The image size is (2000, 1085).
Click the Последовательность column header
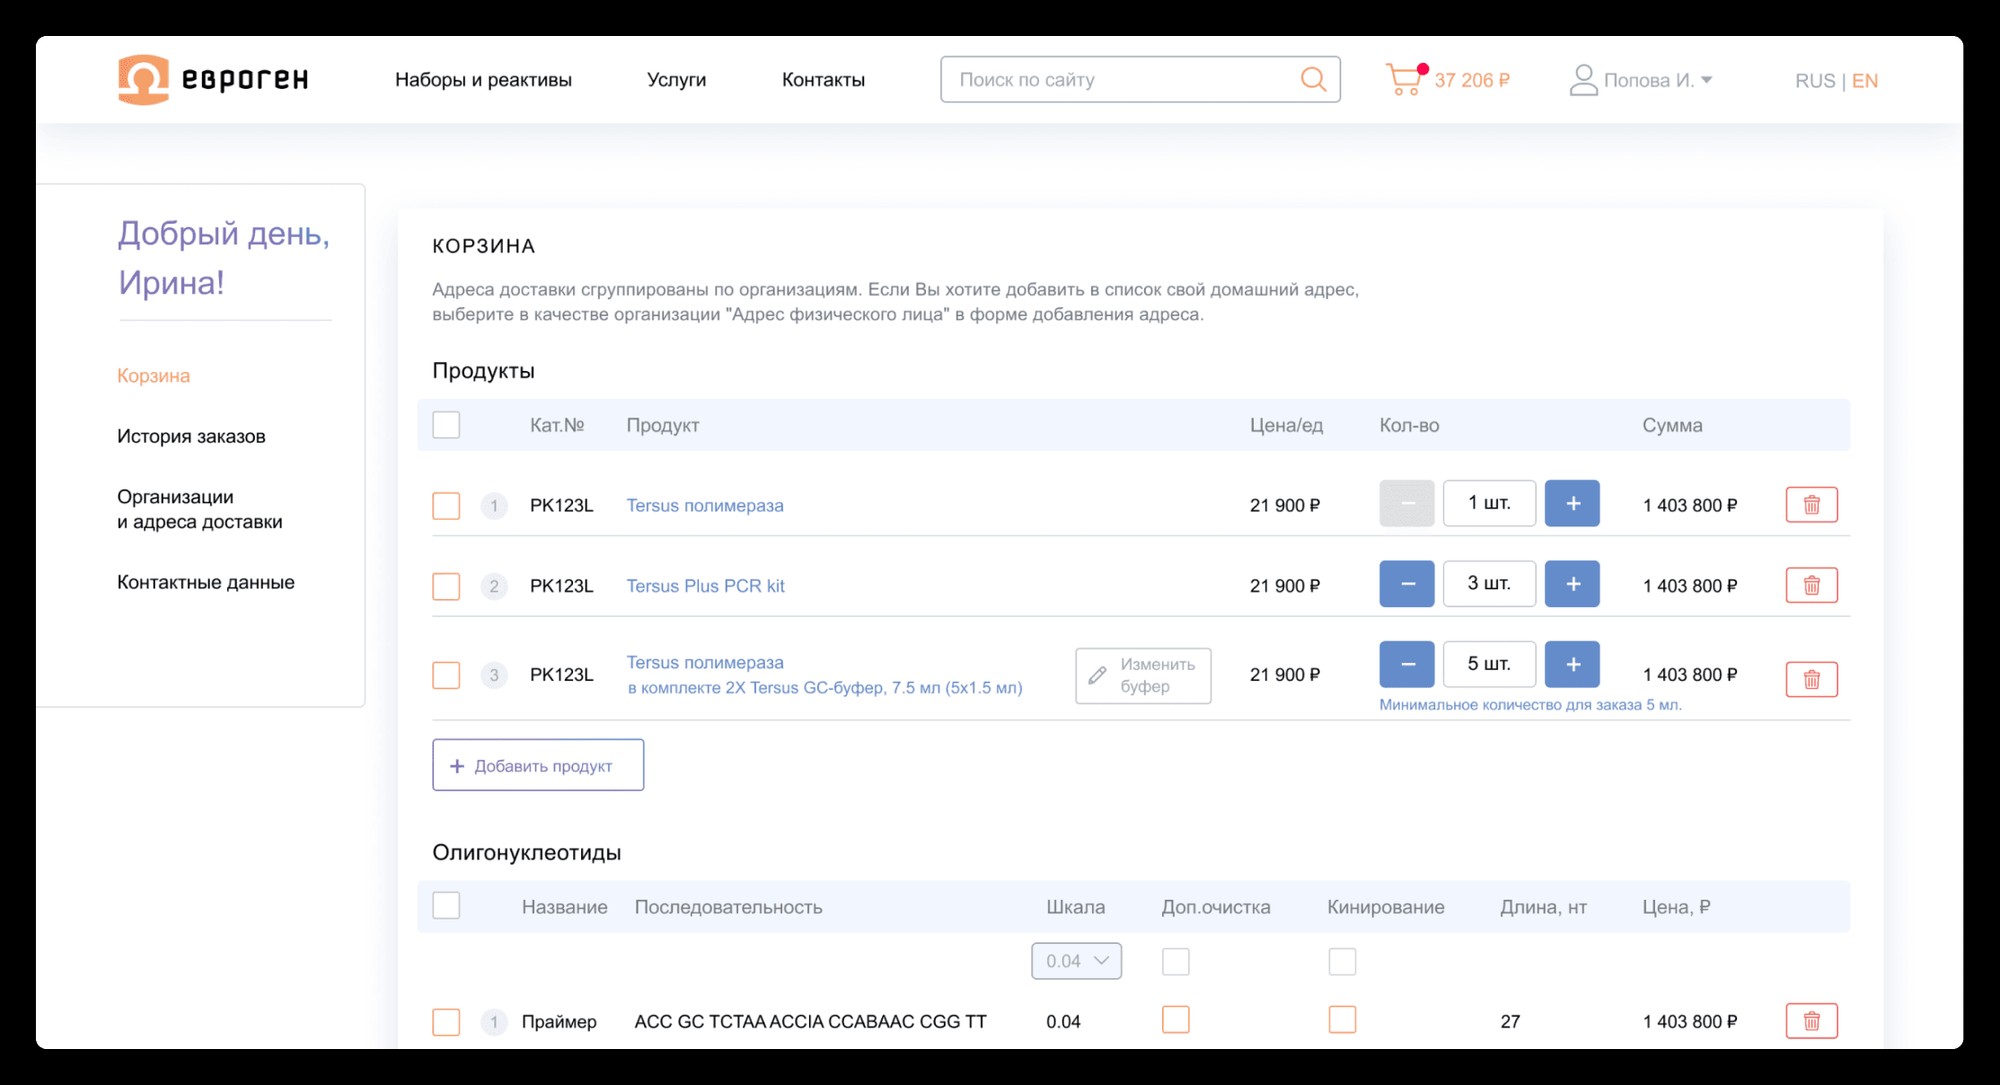coord(728,907)
